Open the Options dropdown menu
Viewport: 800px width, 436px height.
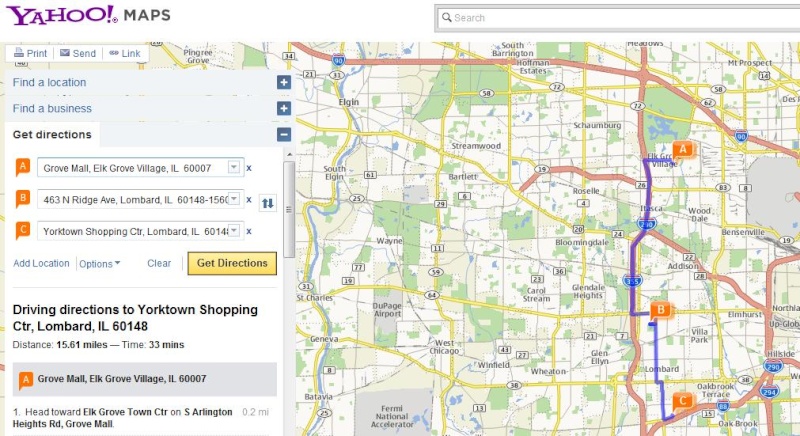click(100, 264)
